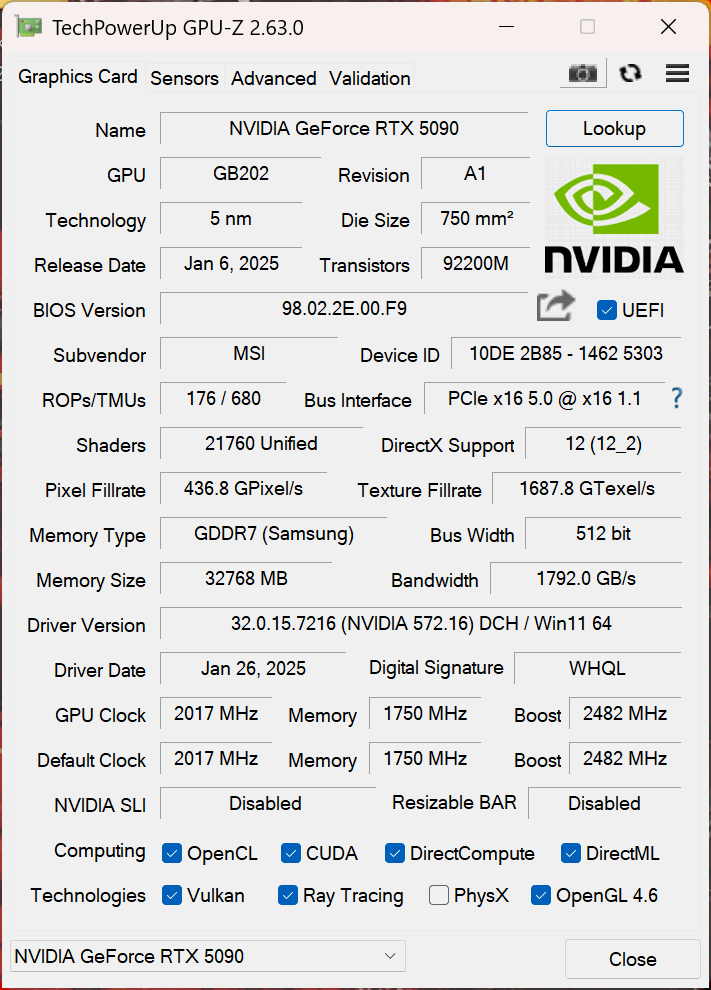Uncheck the DirectML checkbox
Screen dimensions: 711x990
click(x=570, y=853)
